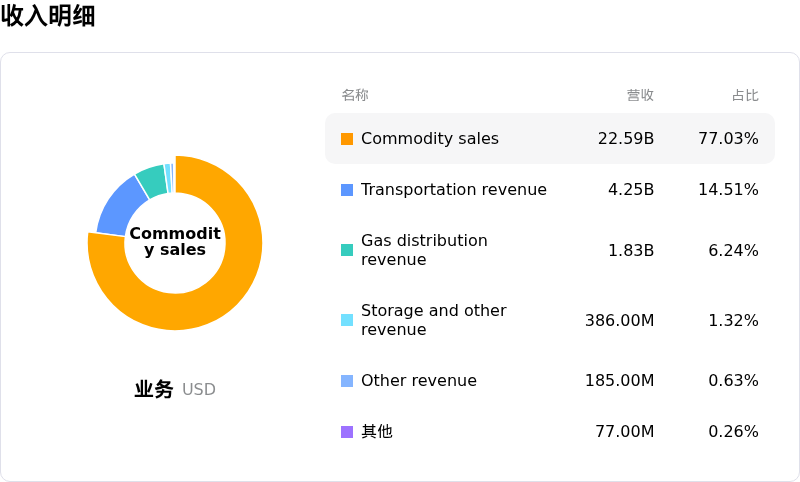This screenshot has width=800, height=482.
Task: Click the 0.63% share value
Action: pyautogui.click(x=733, y=380)
